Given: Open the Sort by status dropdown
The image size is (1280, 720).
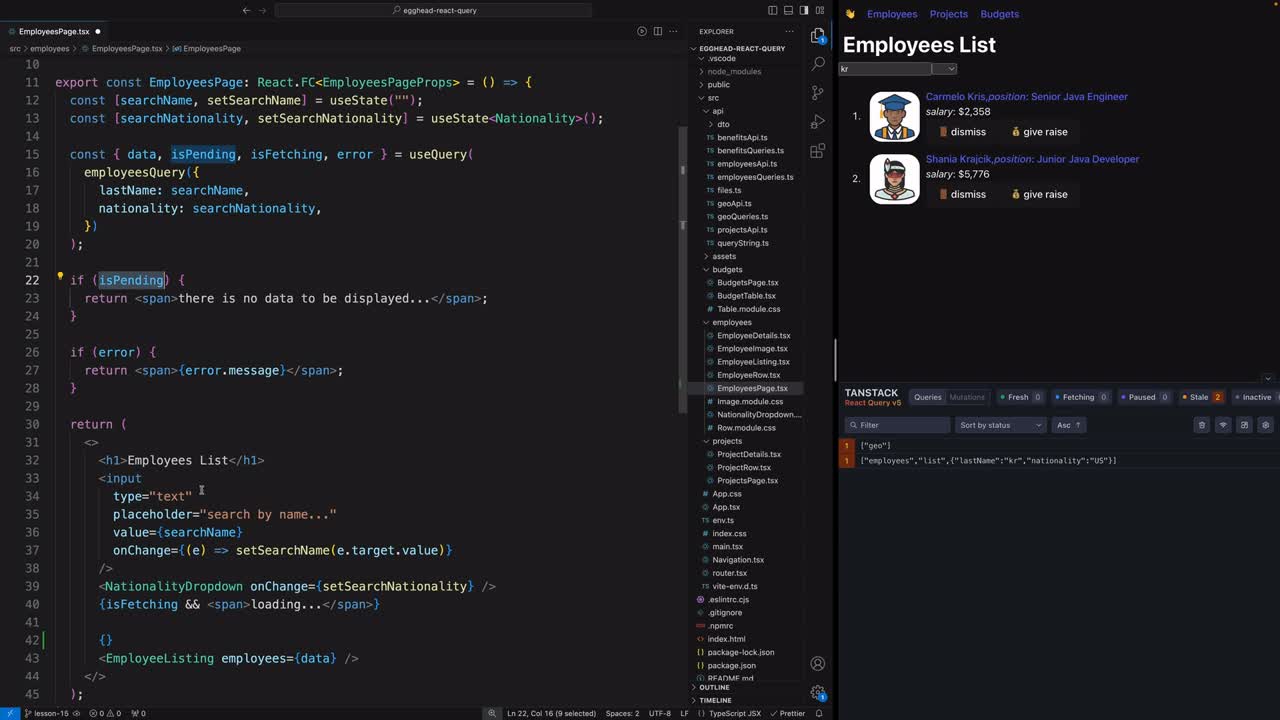Looking at the screenshot, I should point(1000,425).
